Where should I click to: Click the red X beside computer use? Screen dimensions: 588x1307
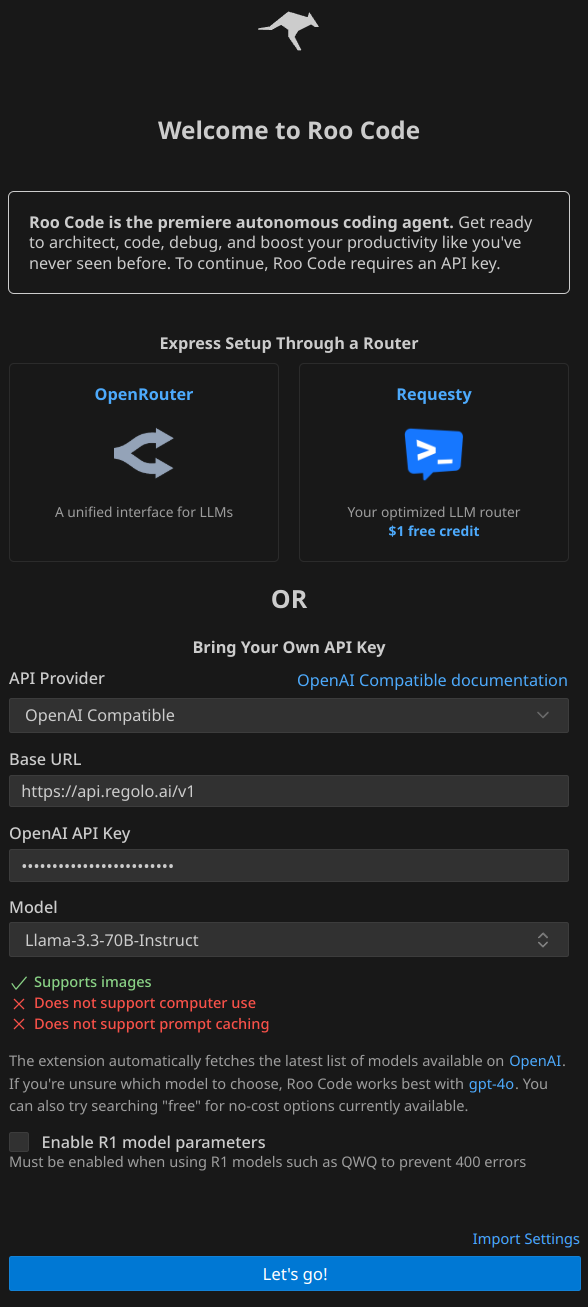click(x=18, y=1003)
